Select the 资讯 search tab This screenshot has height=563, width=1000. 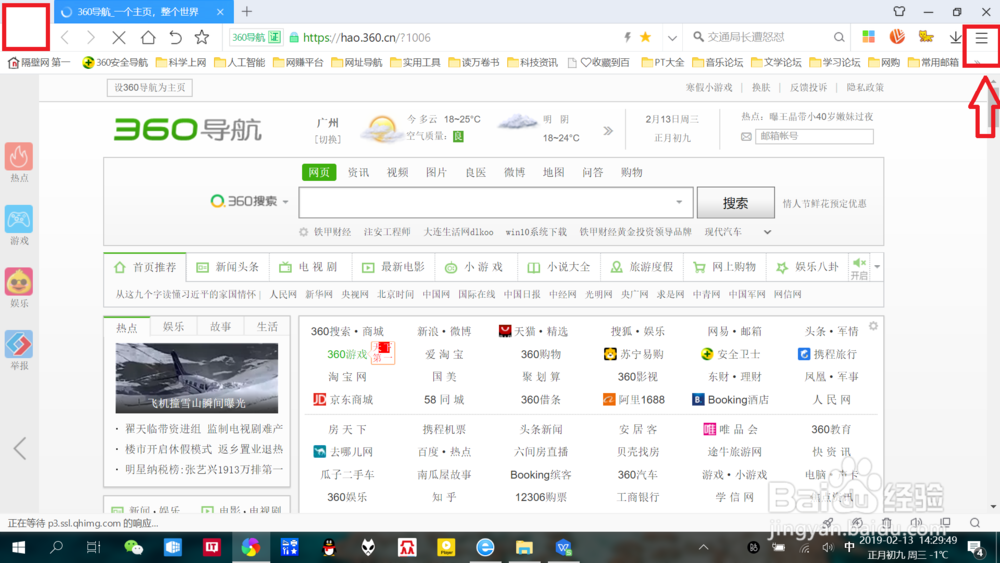pos(358,172)
